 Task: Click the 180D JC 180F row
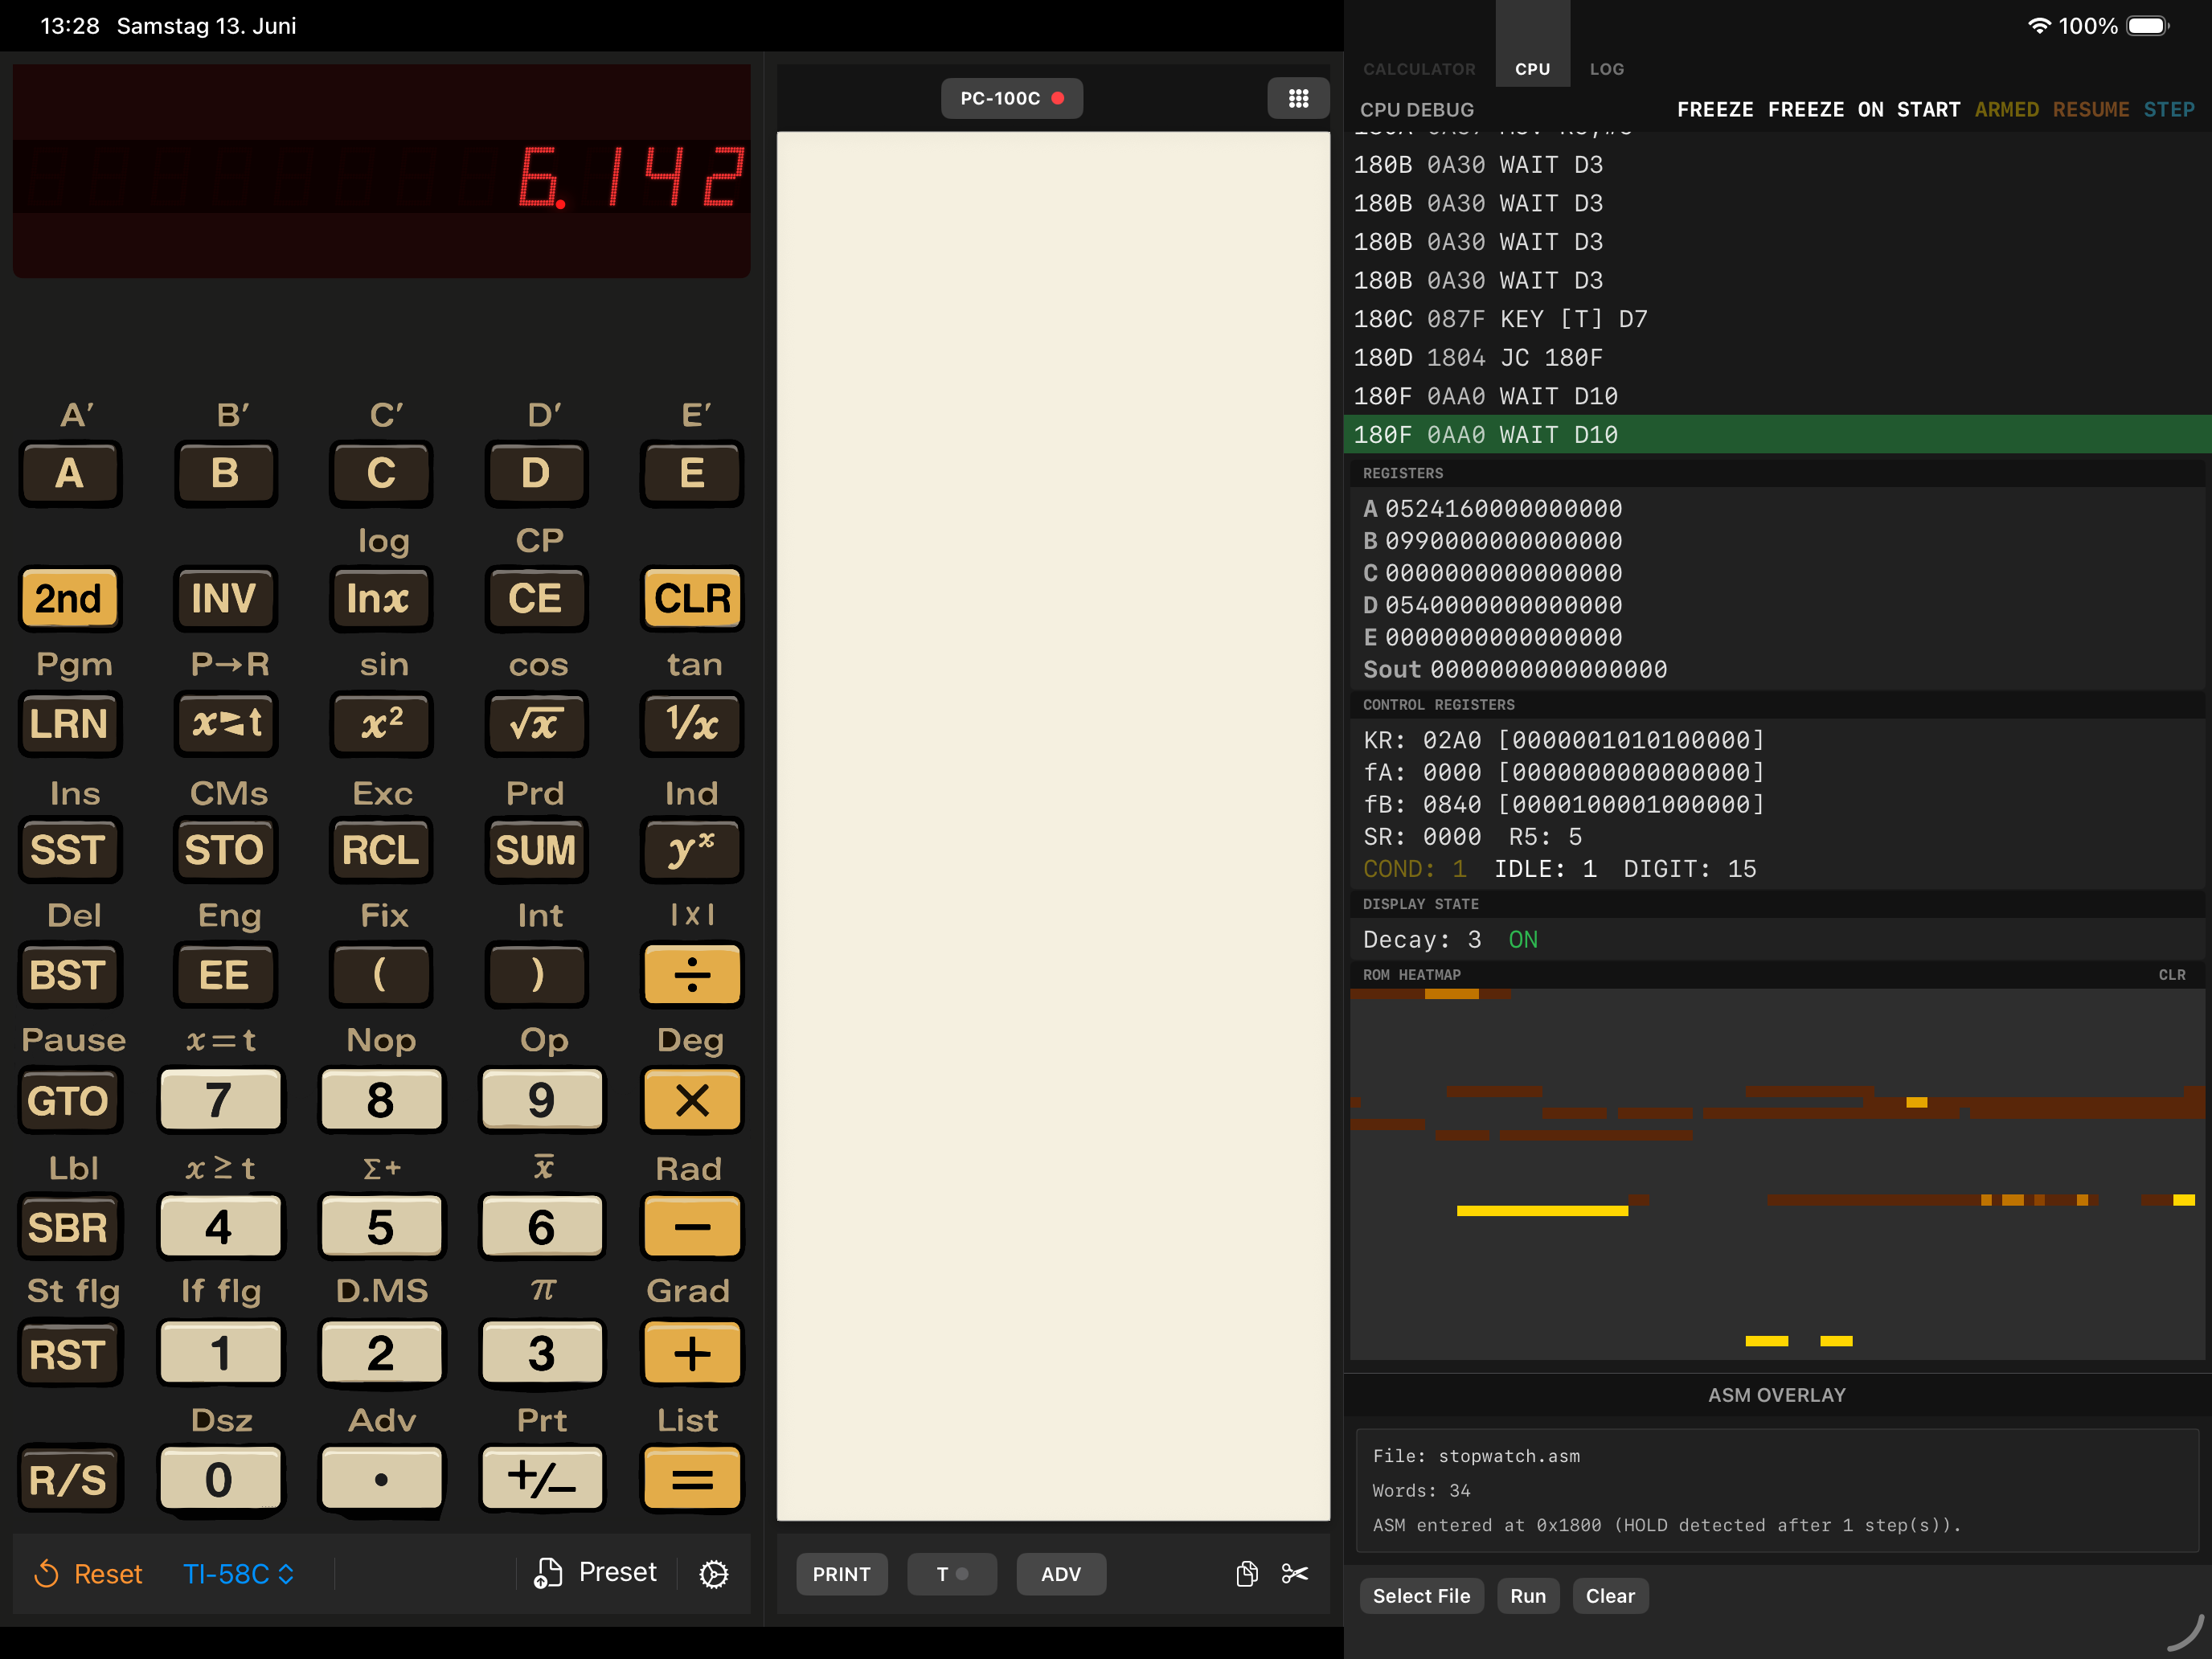(x=1777, y=358)
